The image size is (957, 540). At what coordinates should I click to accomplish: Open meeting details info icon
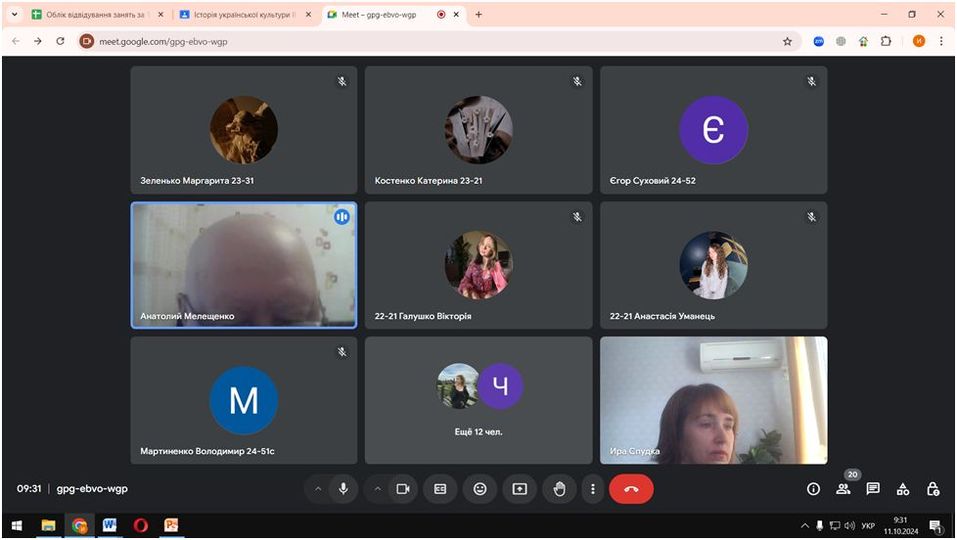coord(813,489)
